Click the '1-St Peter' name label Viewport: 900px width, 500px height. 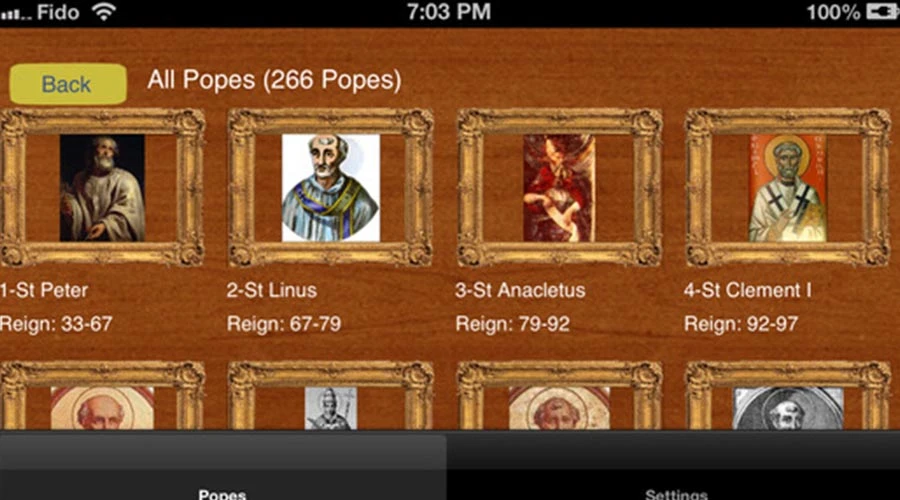[x=44, y=290]
